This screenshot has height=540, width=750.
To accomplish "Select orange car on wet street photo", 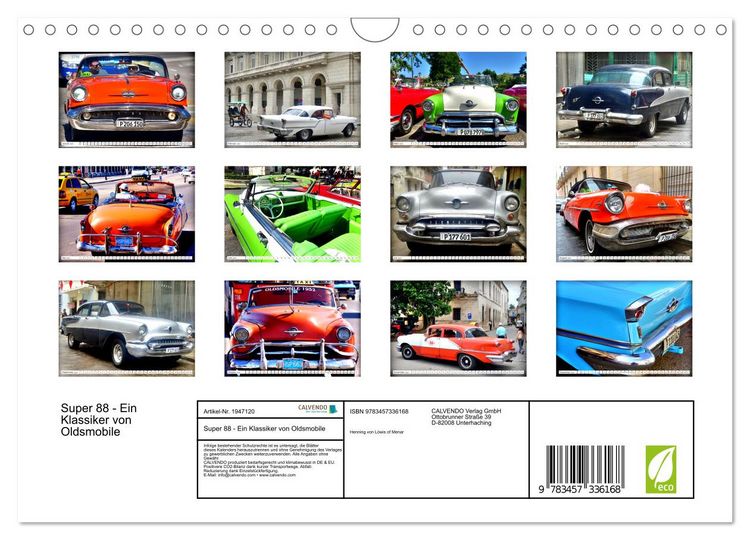I will pyautogui.click(x=624, y=214).
